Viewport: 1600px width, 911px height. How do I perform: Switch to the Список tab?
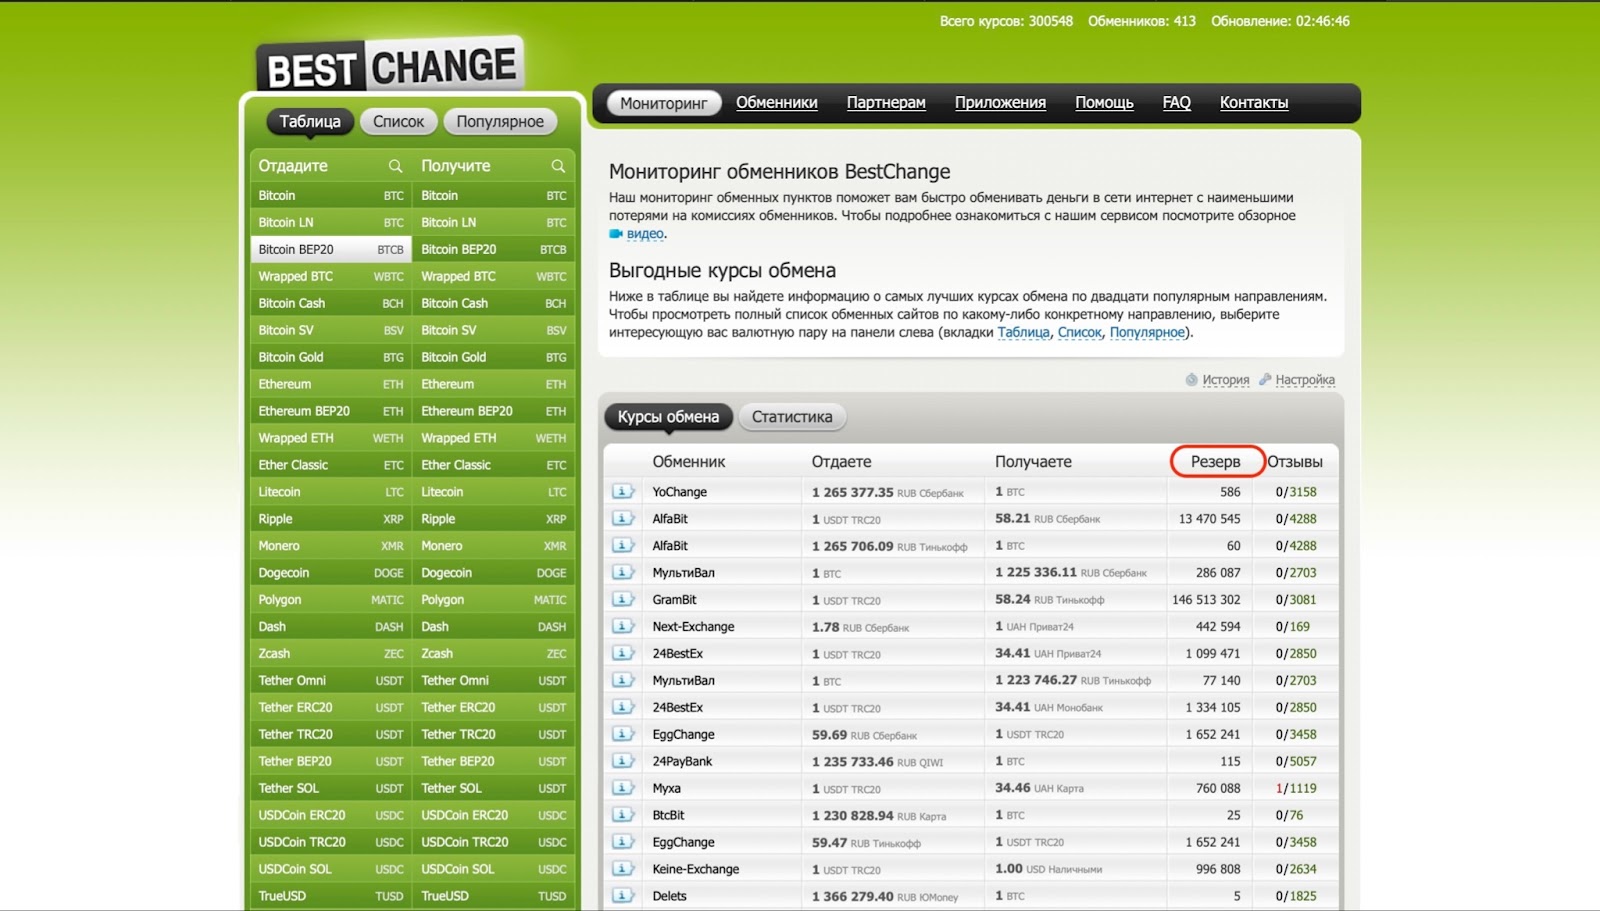click(398, 122)
